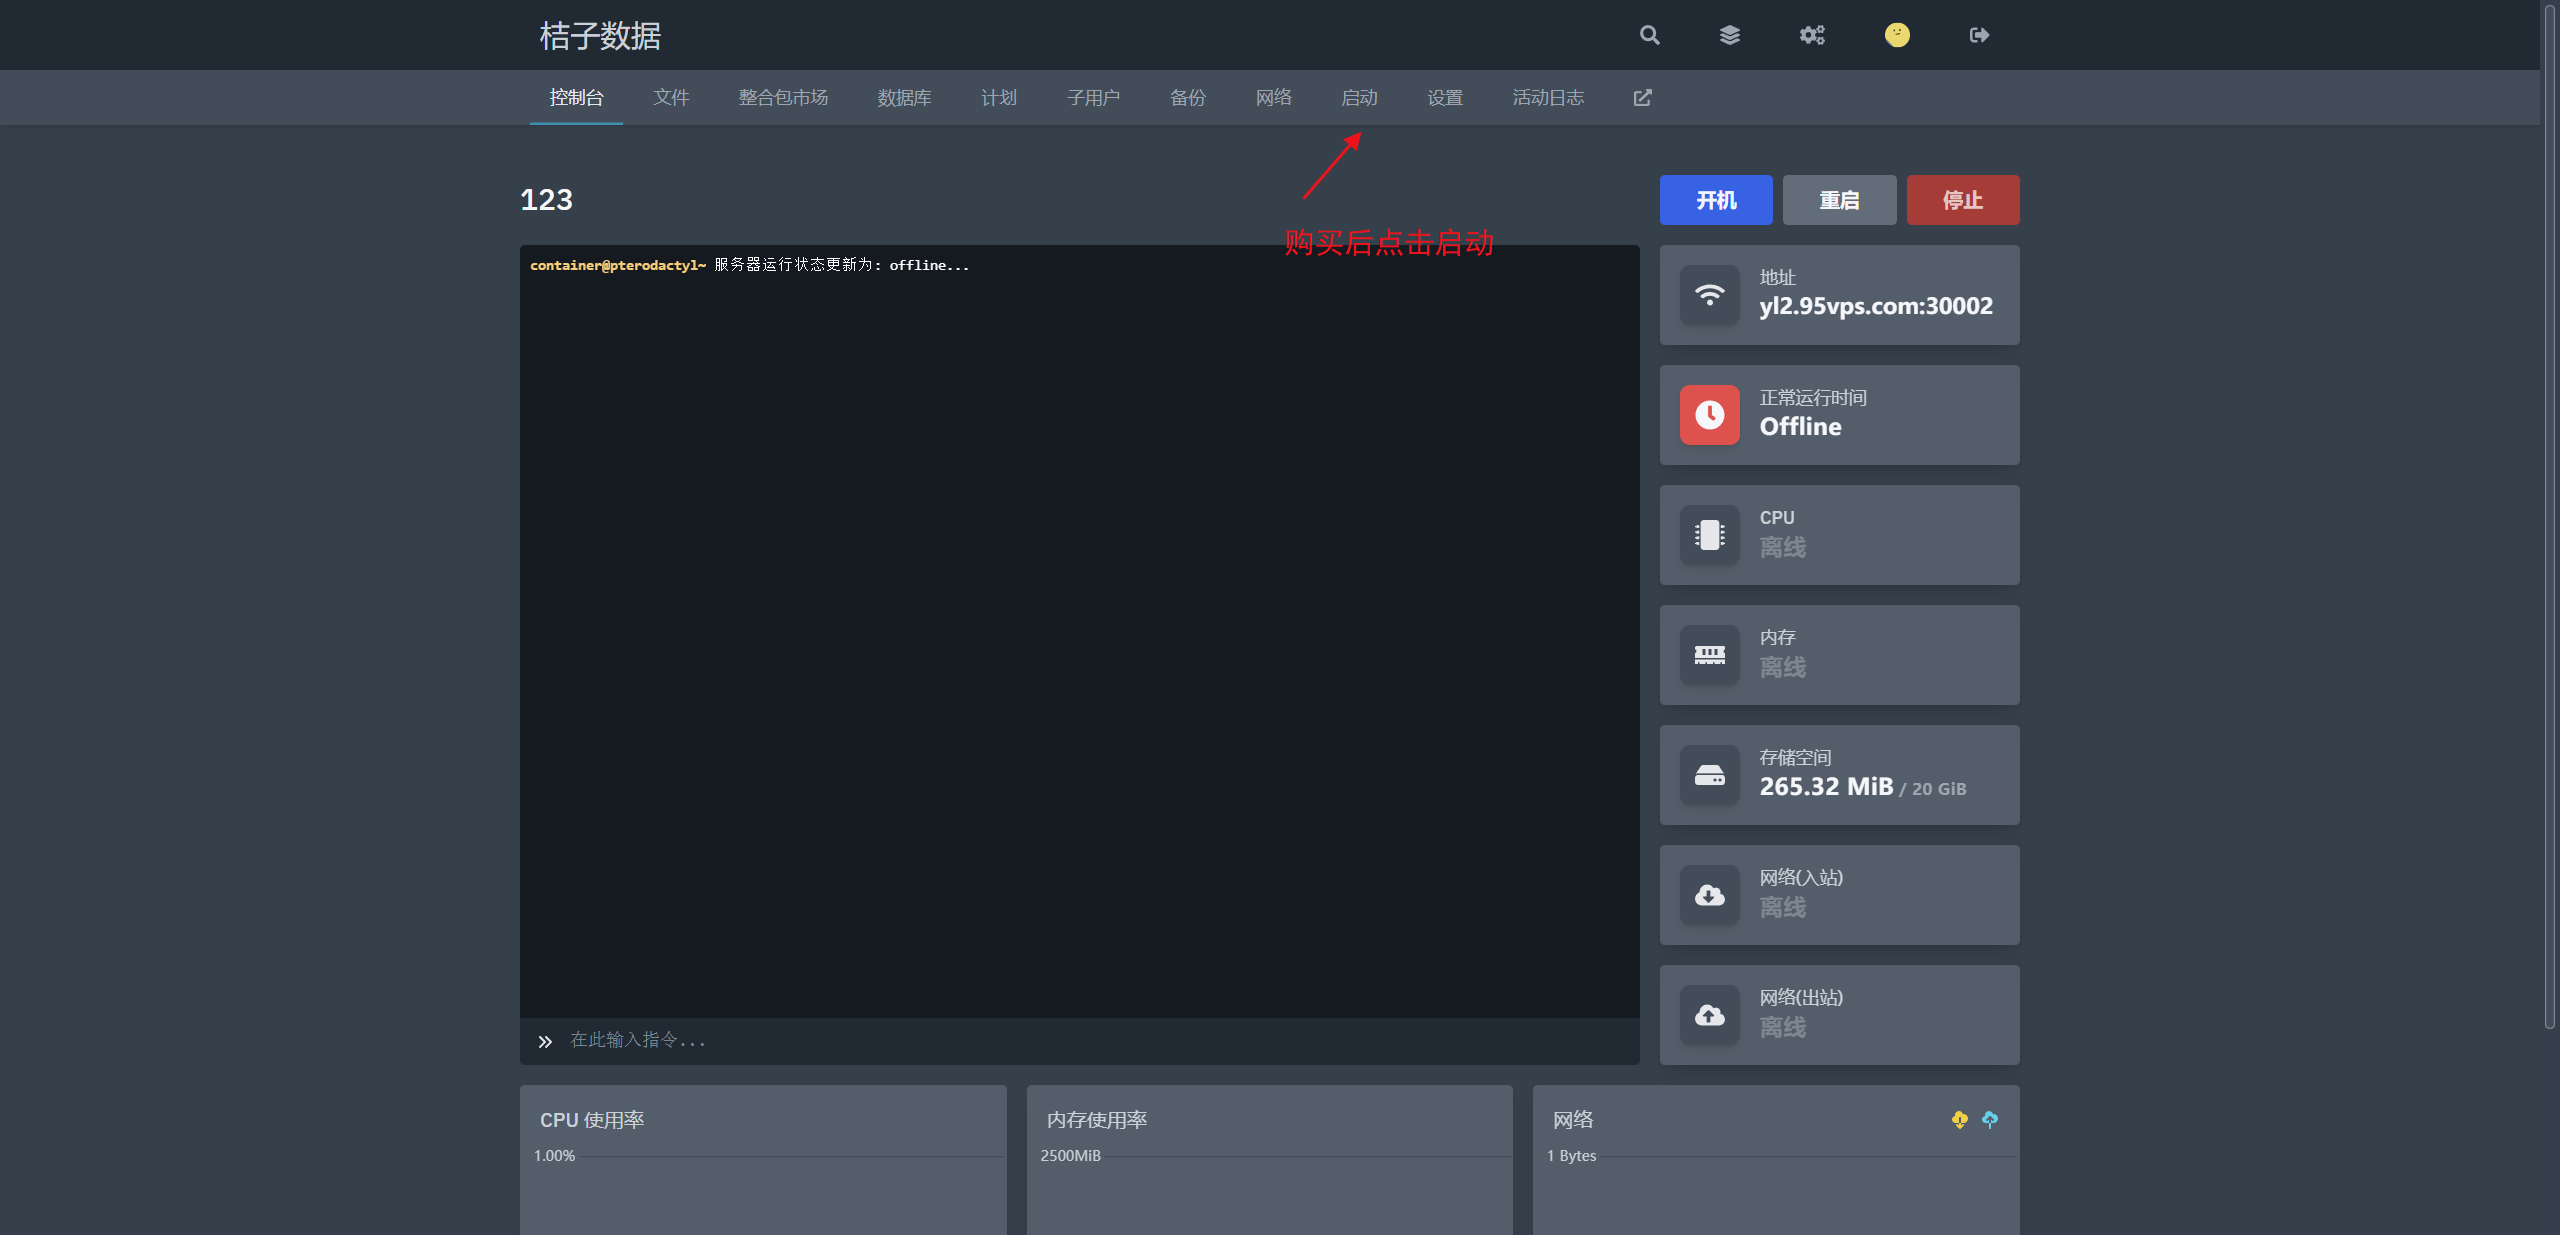Click the page vertical scrollbar

pyautogui.click(x=2550, y=515)
